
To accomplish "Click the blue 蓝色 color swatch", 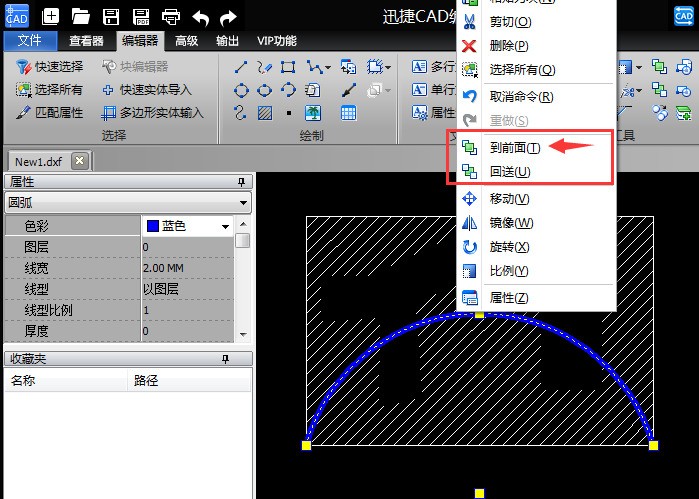I will pyautogui.click(x=152, y=226).
